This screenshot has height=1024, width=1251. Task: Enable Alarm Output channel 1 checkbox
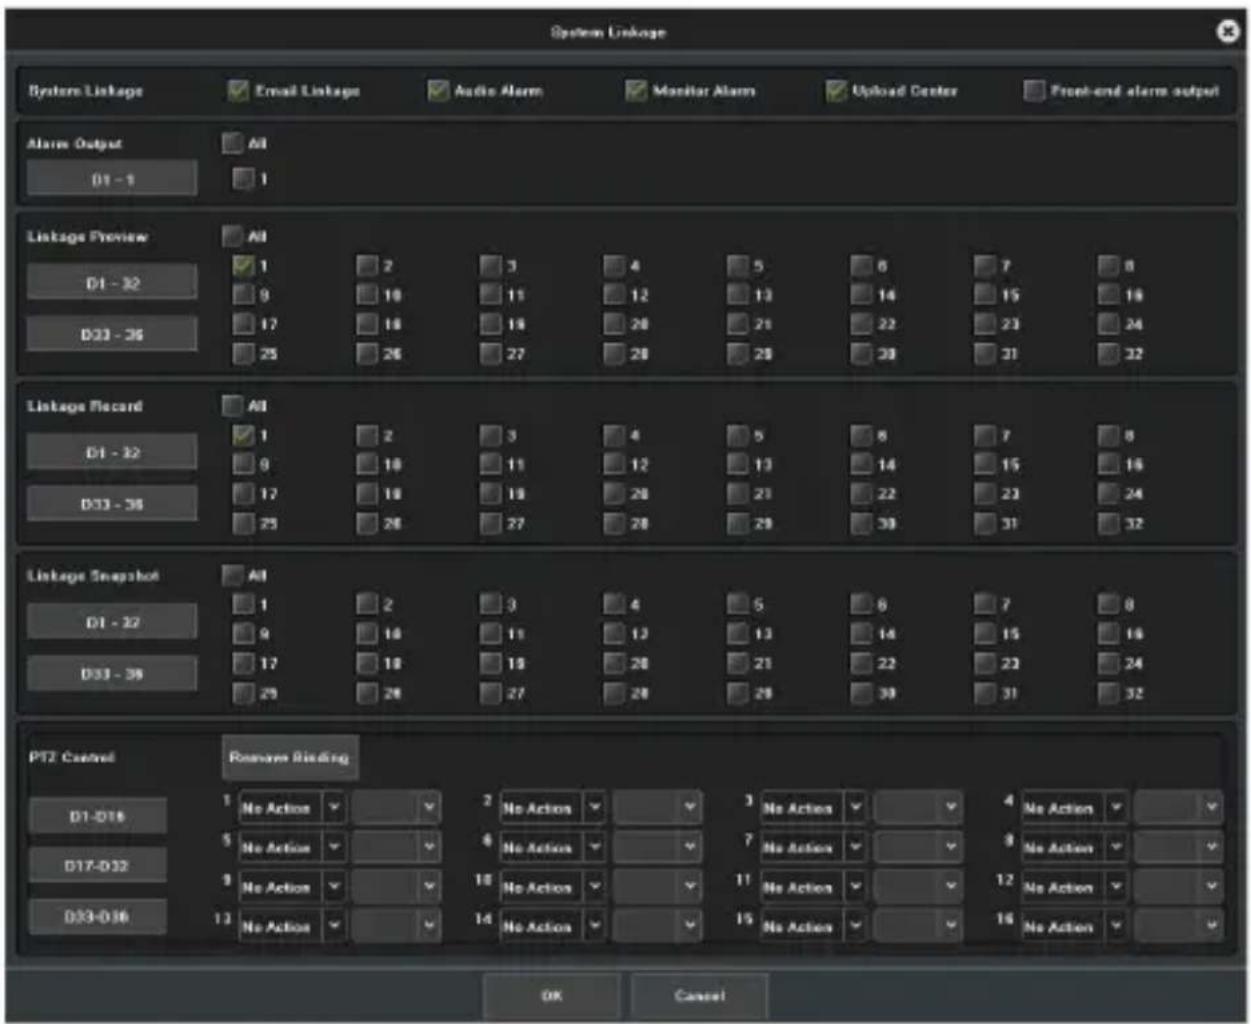point(243,179)
